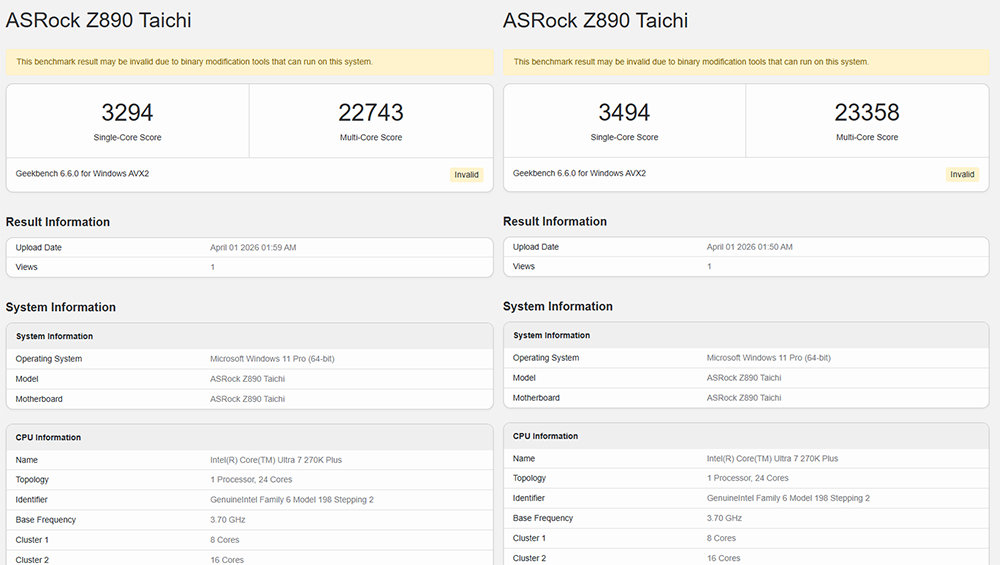This screenshot has width=1000, height=565.
Task: Click right page title ASRock Z890 Taichi
Action: click(595, 20)
